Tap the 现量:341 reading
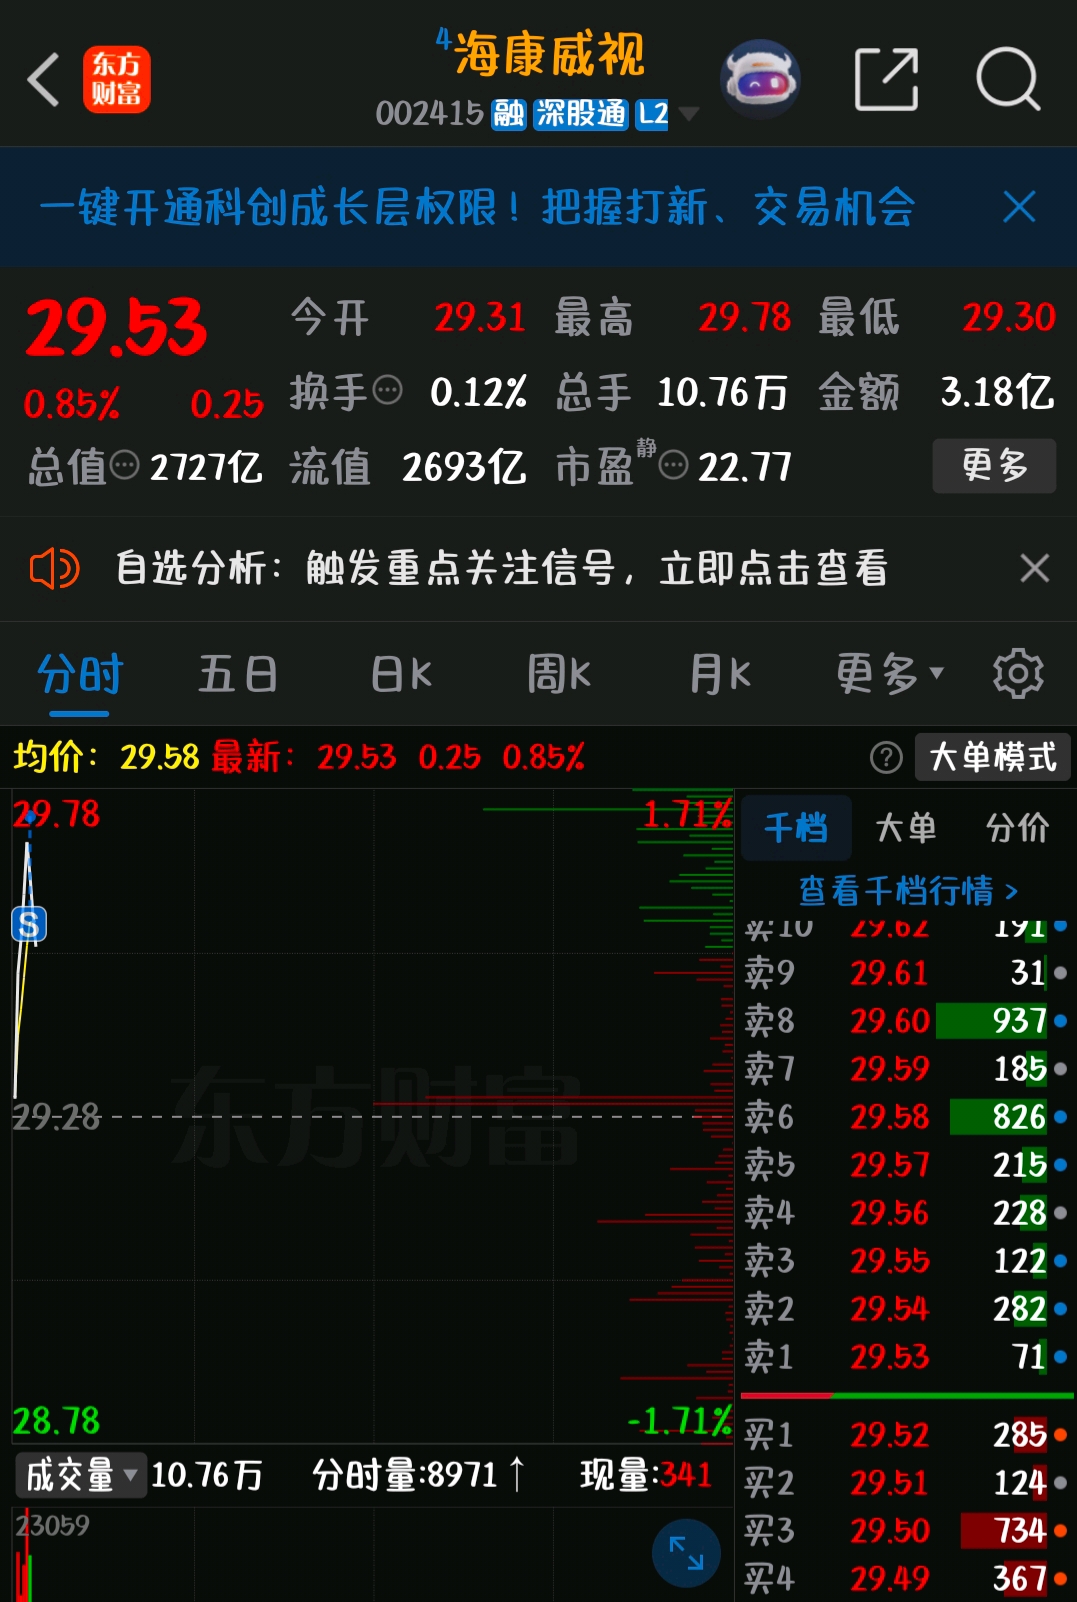The width and height of the screenshot is (1077, 1602). (646, 1475)
